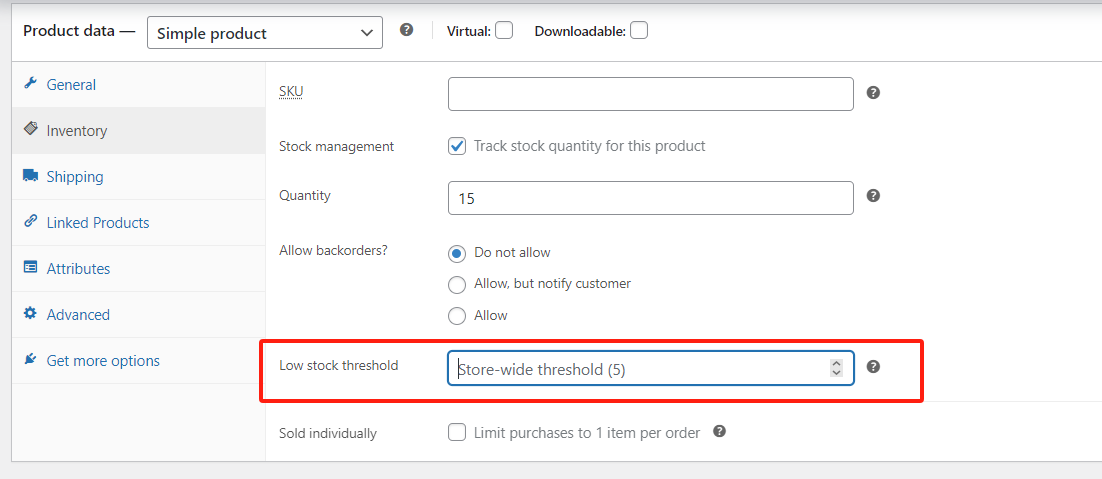Check Limit purchases to 1 item per order
Viewport: 1102px width, 479px height.
[x=457, y=433]
